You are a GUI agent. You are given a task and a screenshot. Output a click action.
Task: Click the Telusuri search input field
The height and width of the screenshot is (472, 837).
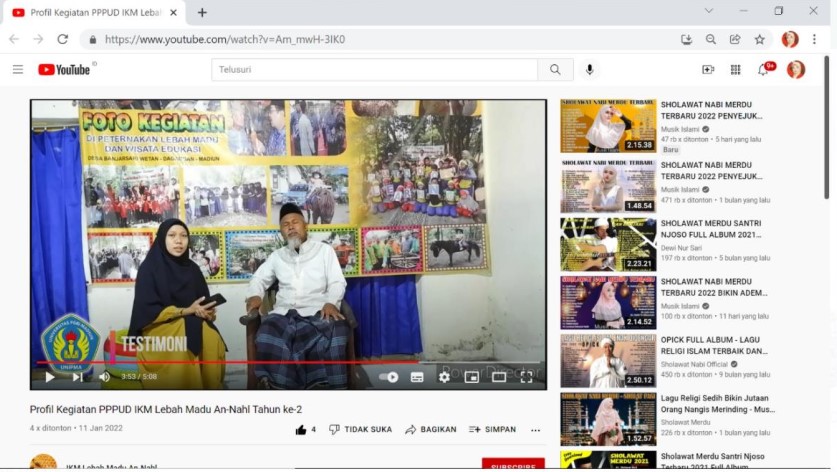point(374,70)
